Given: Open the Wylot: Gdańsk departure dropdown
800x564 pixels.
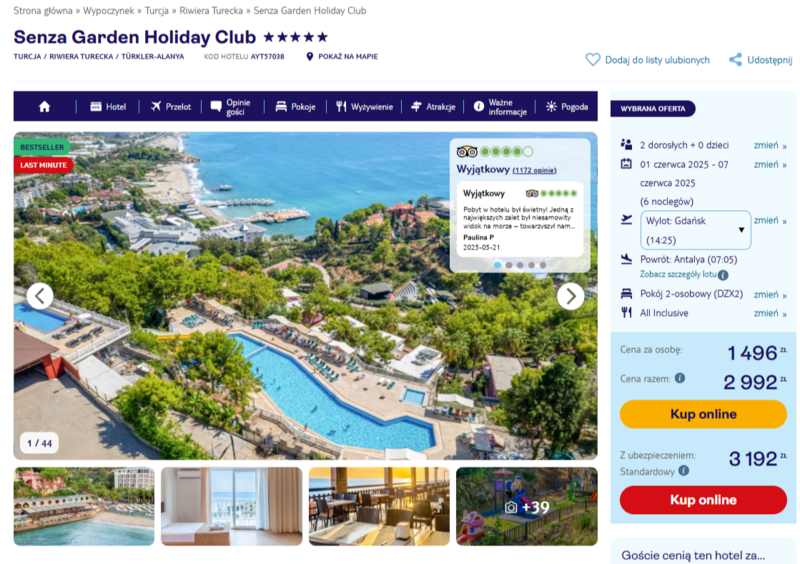Looking at the screenshot, I should [695, 230].
